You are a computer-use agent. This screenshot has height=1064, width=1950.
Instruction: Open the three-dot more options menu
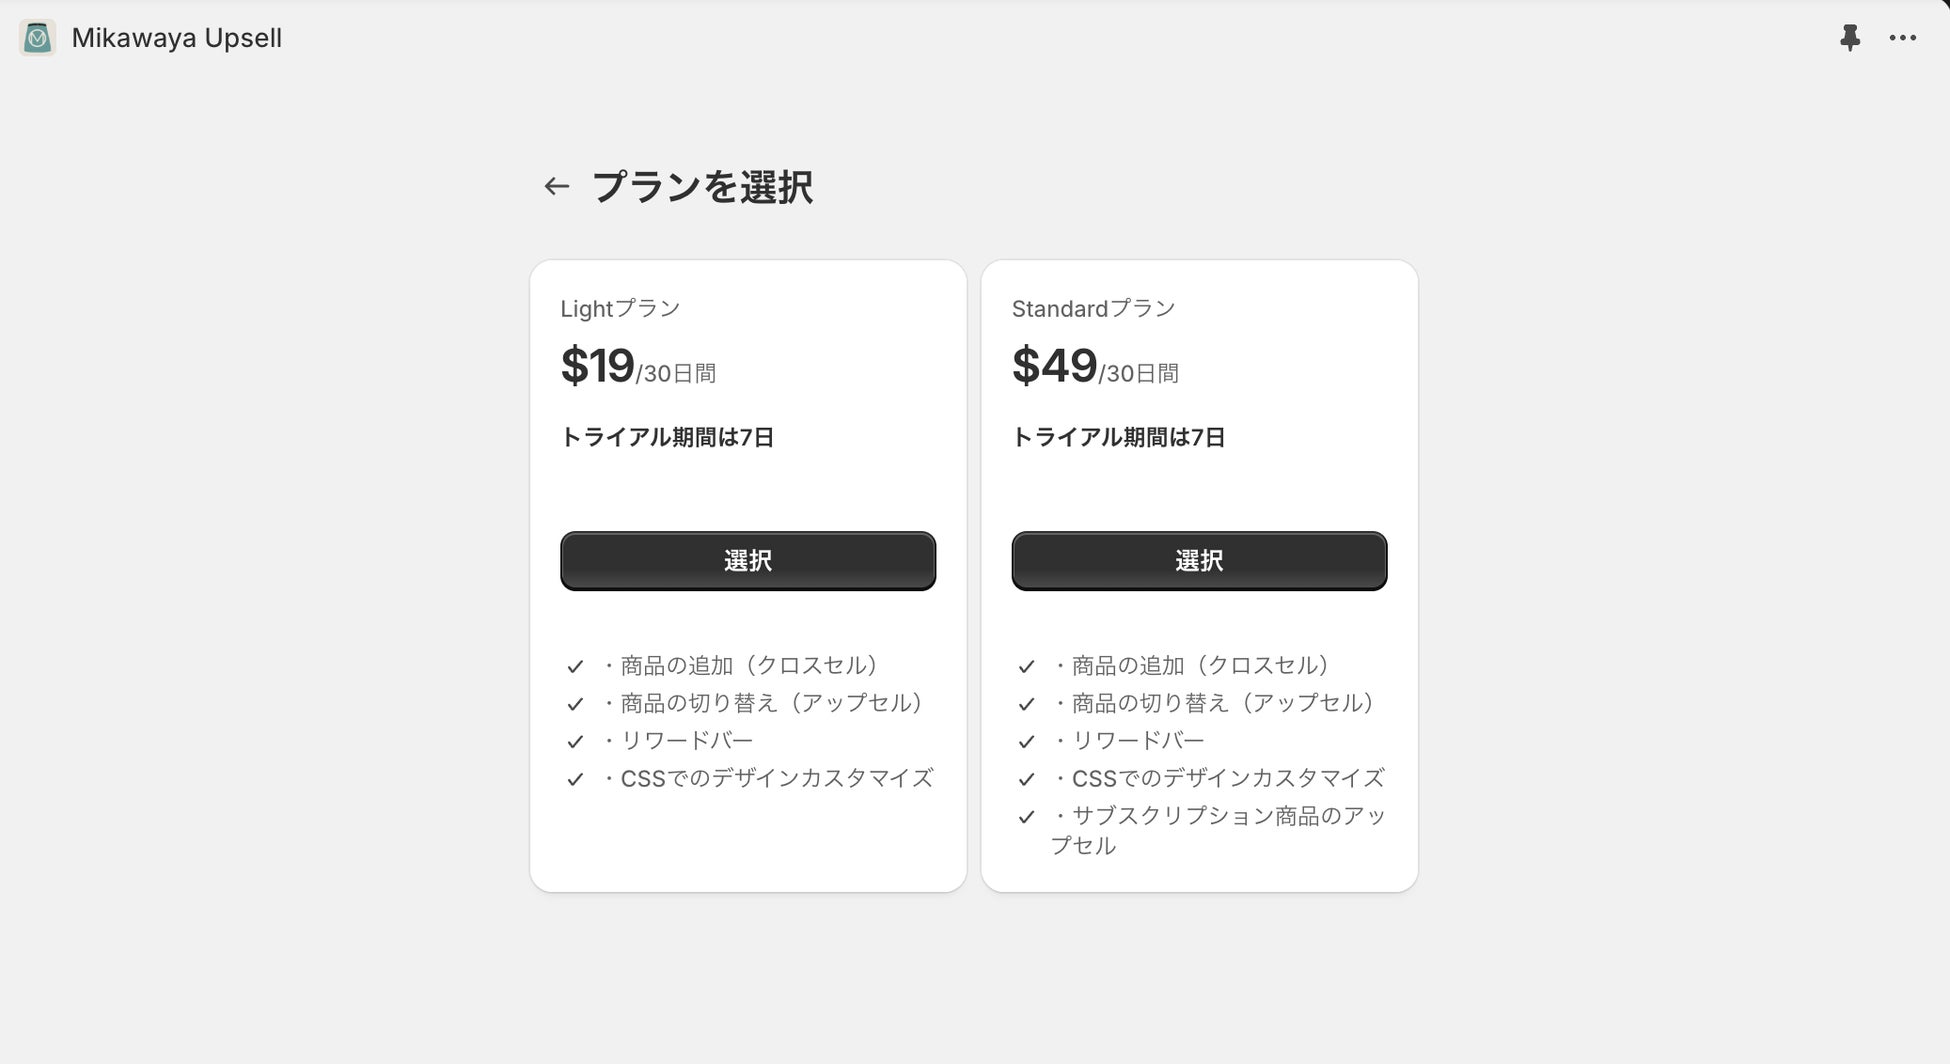point(1902,38)
